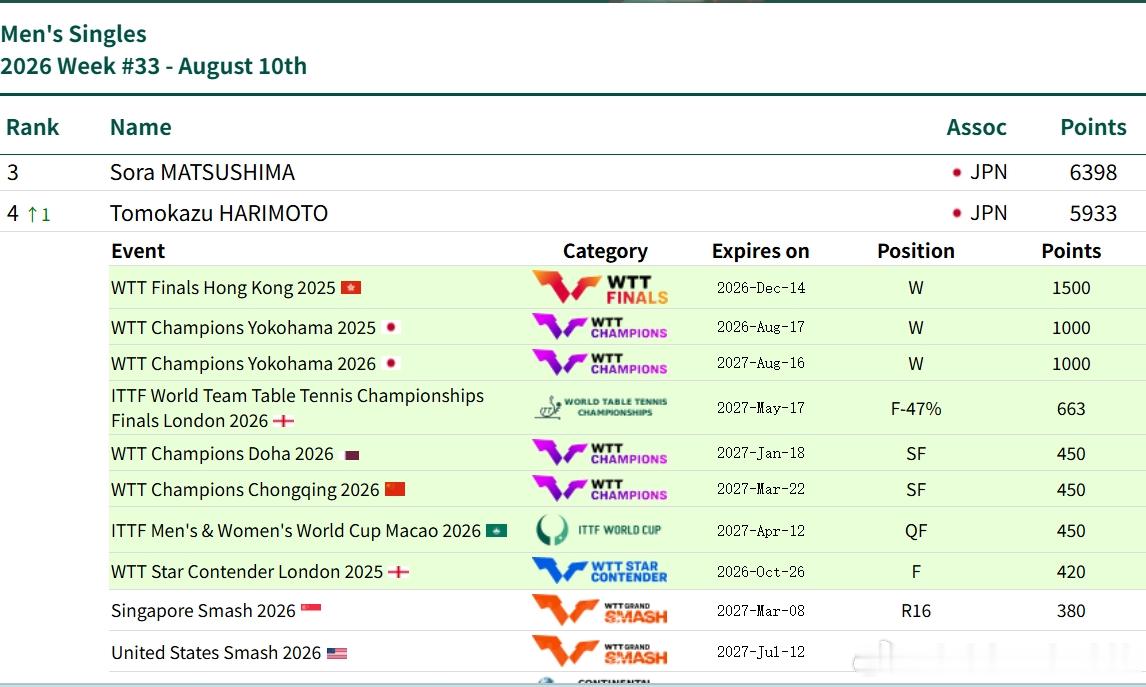
Task: Open ITTF Men's & Women's World Cup Macao 2026
Action: [296, 531]
